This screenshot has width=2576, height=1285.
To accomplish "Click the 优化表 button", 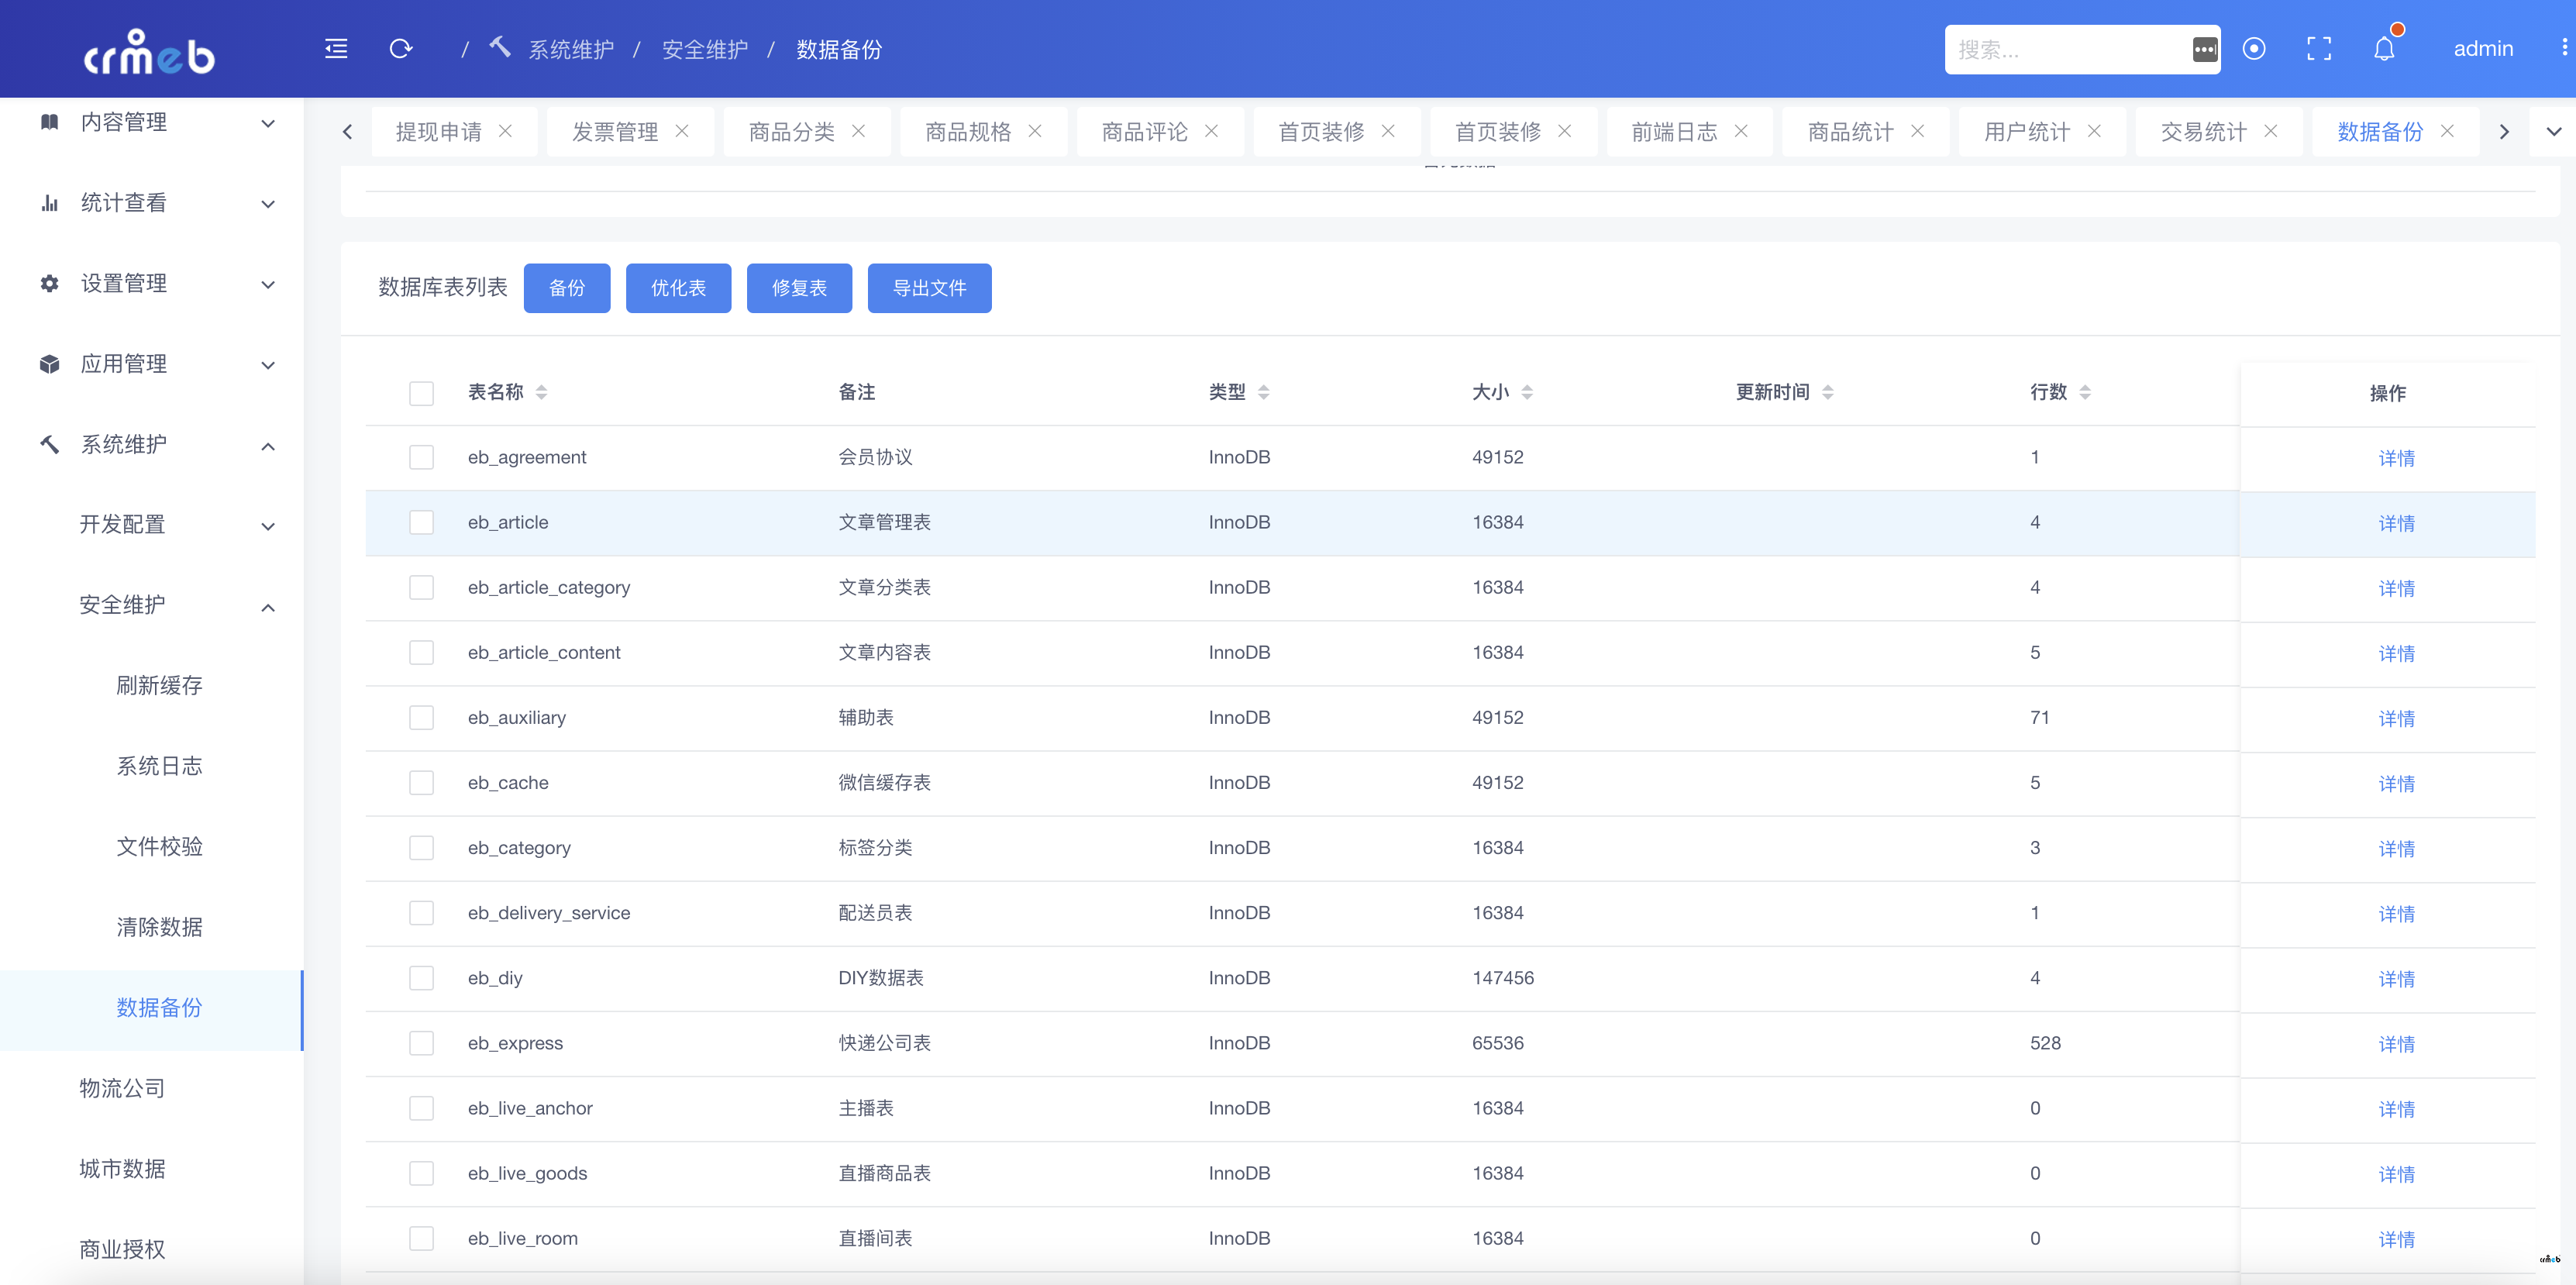I will (x=678, y=288).
